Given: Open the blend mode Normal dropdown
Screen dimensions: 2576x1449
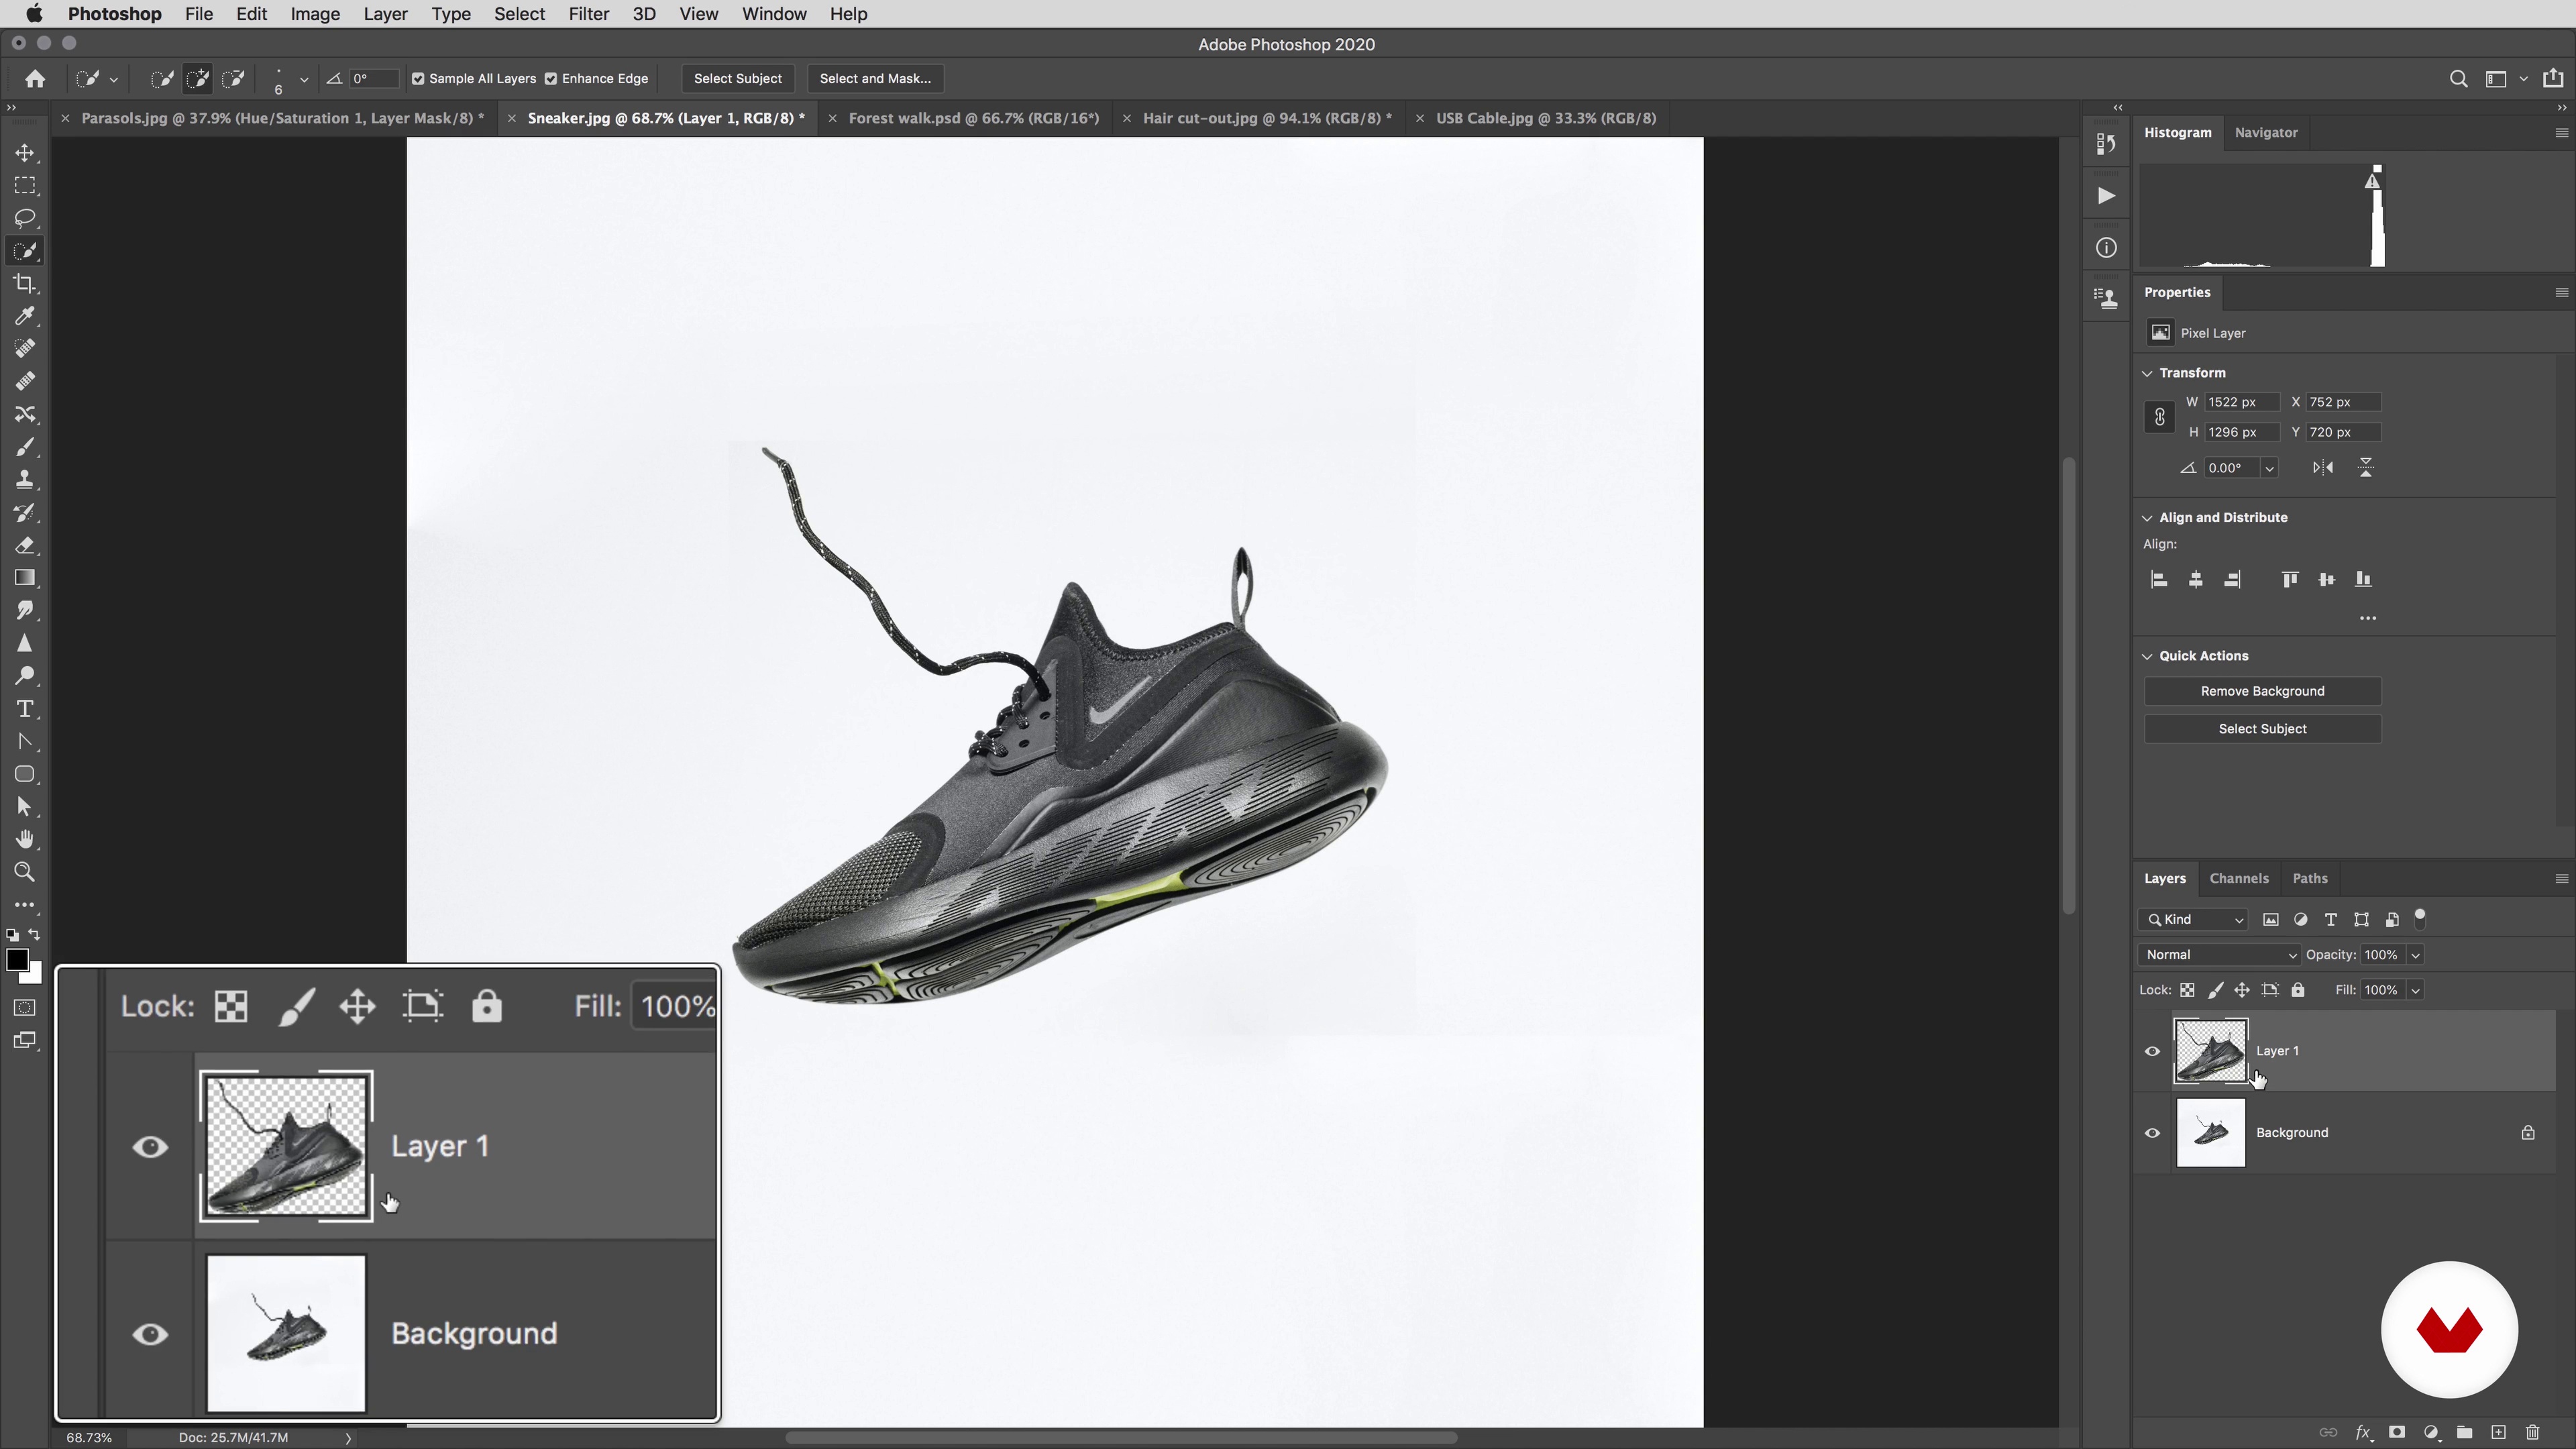Looking at the screenshot, I should point(2218,955).
